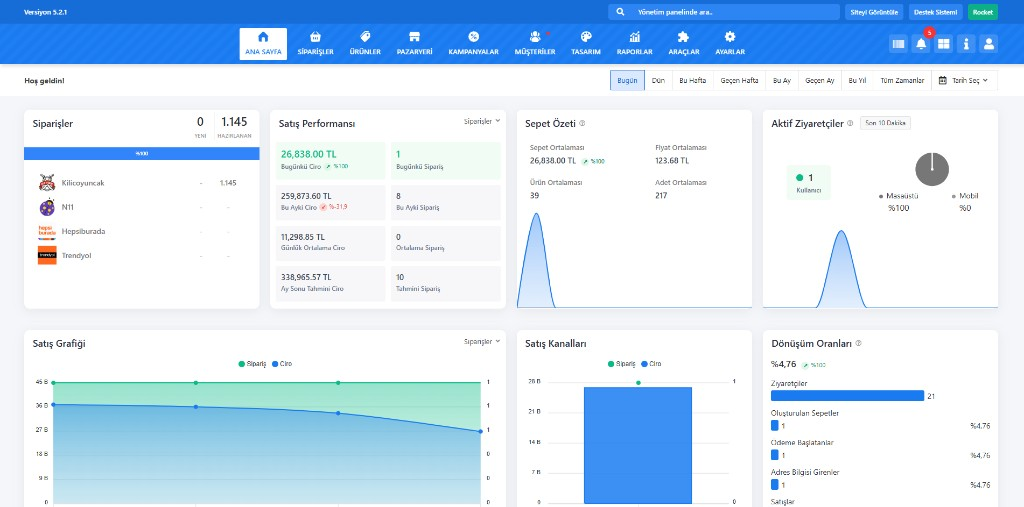Click the Kilicoyuncak store logo
1024x507 pixels.
(x=46, y=183)
